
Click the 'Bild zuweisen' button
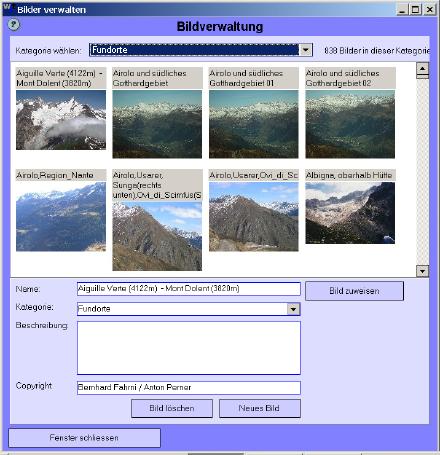pyautogui.click(x=354, y=291)
